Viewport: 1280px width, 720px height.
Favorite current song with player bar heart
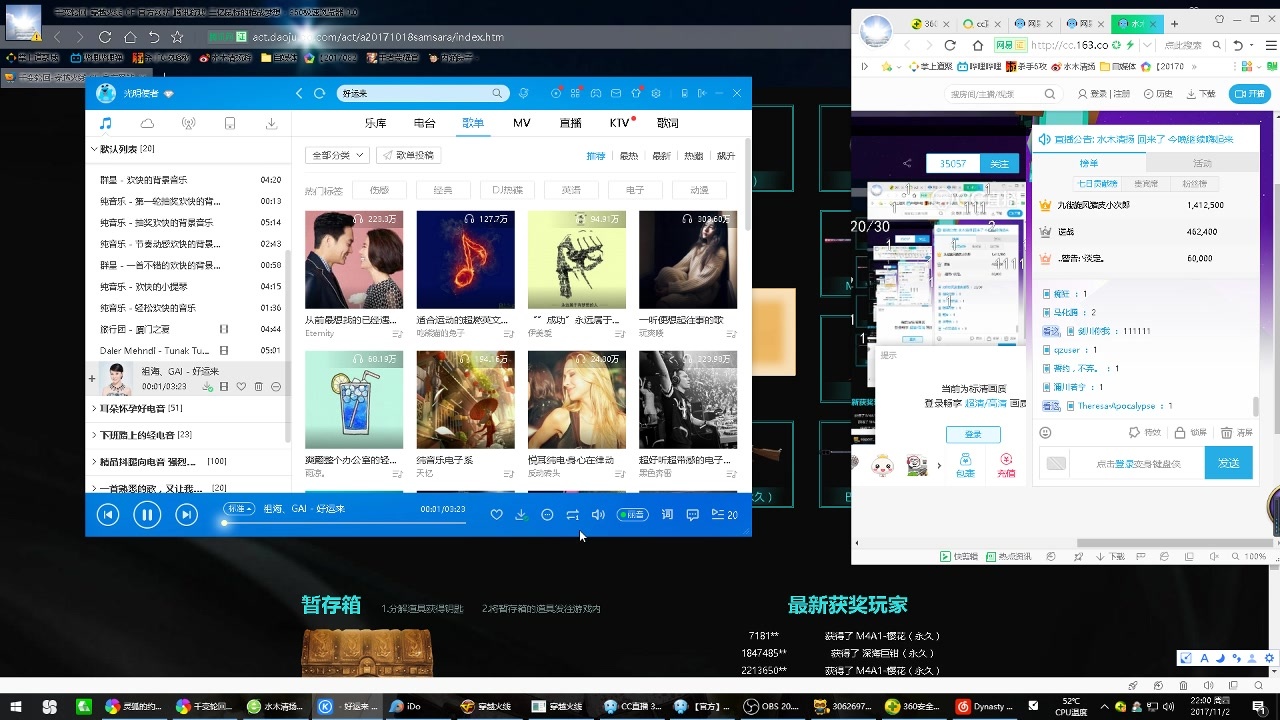coord(496,514)
